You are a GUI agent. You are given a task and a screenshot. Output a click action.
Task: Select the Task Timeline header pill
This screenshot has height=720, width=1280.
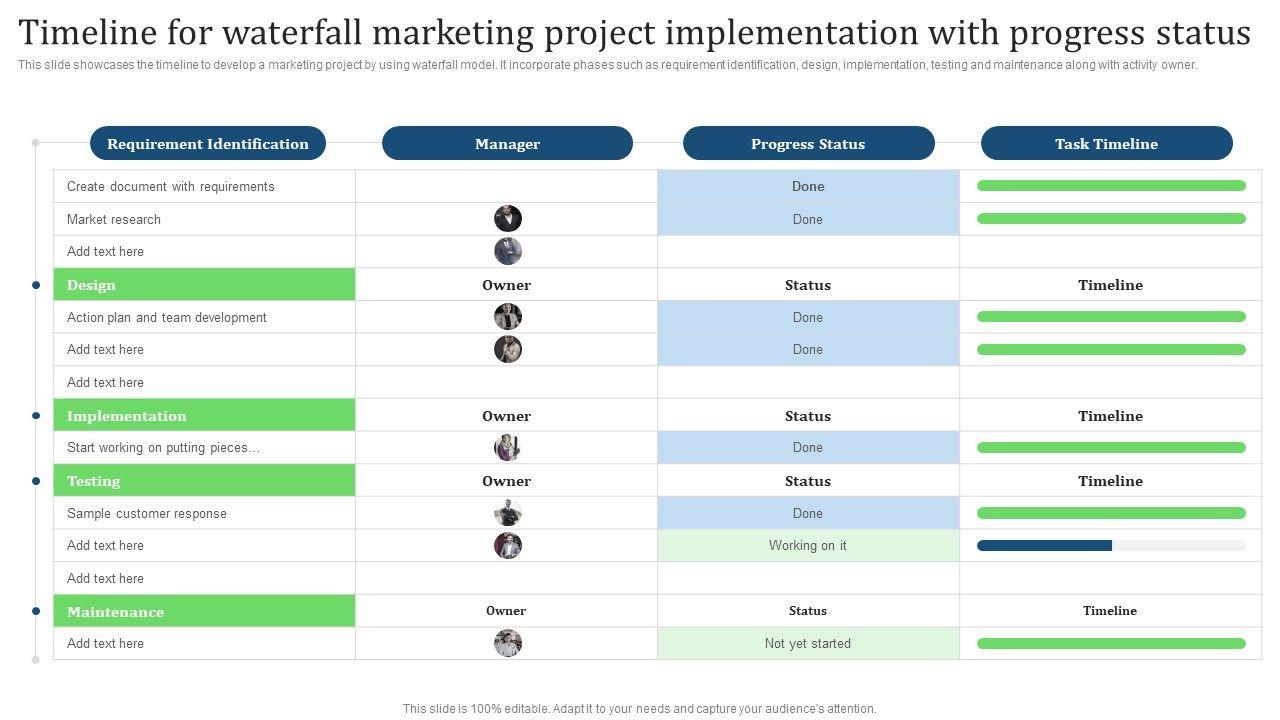point(1106,143)
